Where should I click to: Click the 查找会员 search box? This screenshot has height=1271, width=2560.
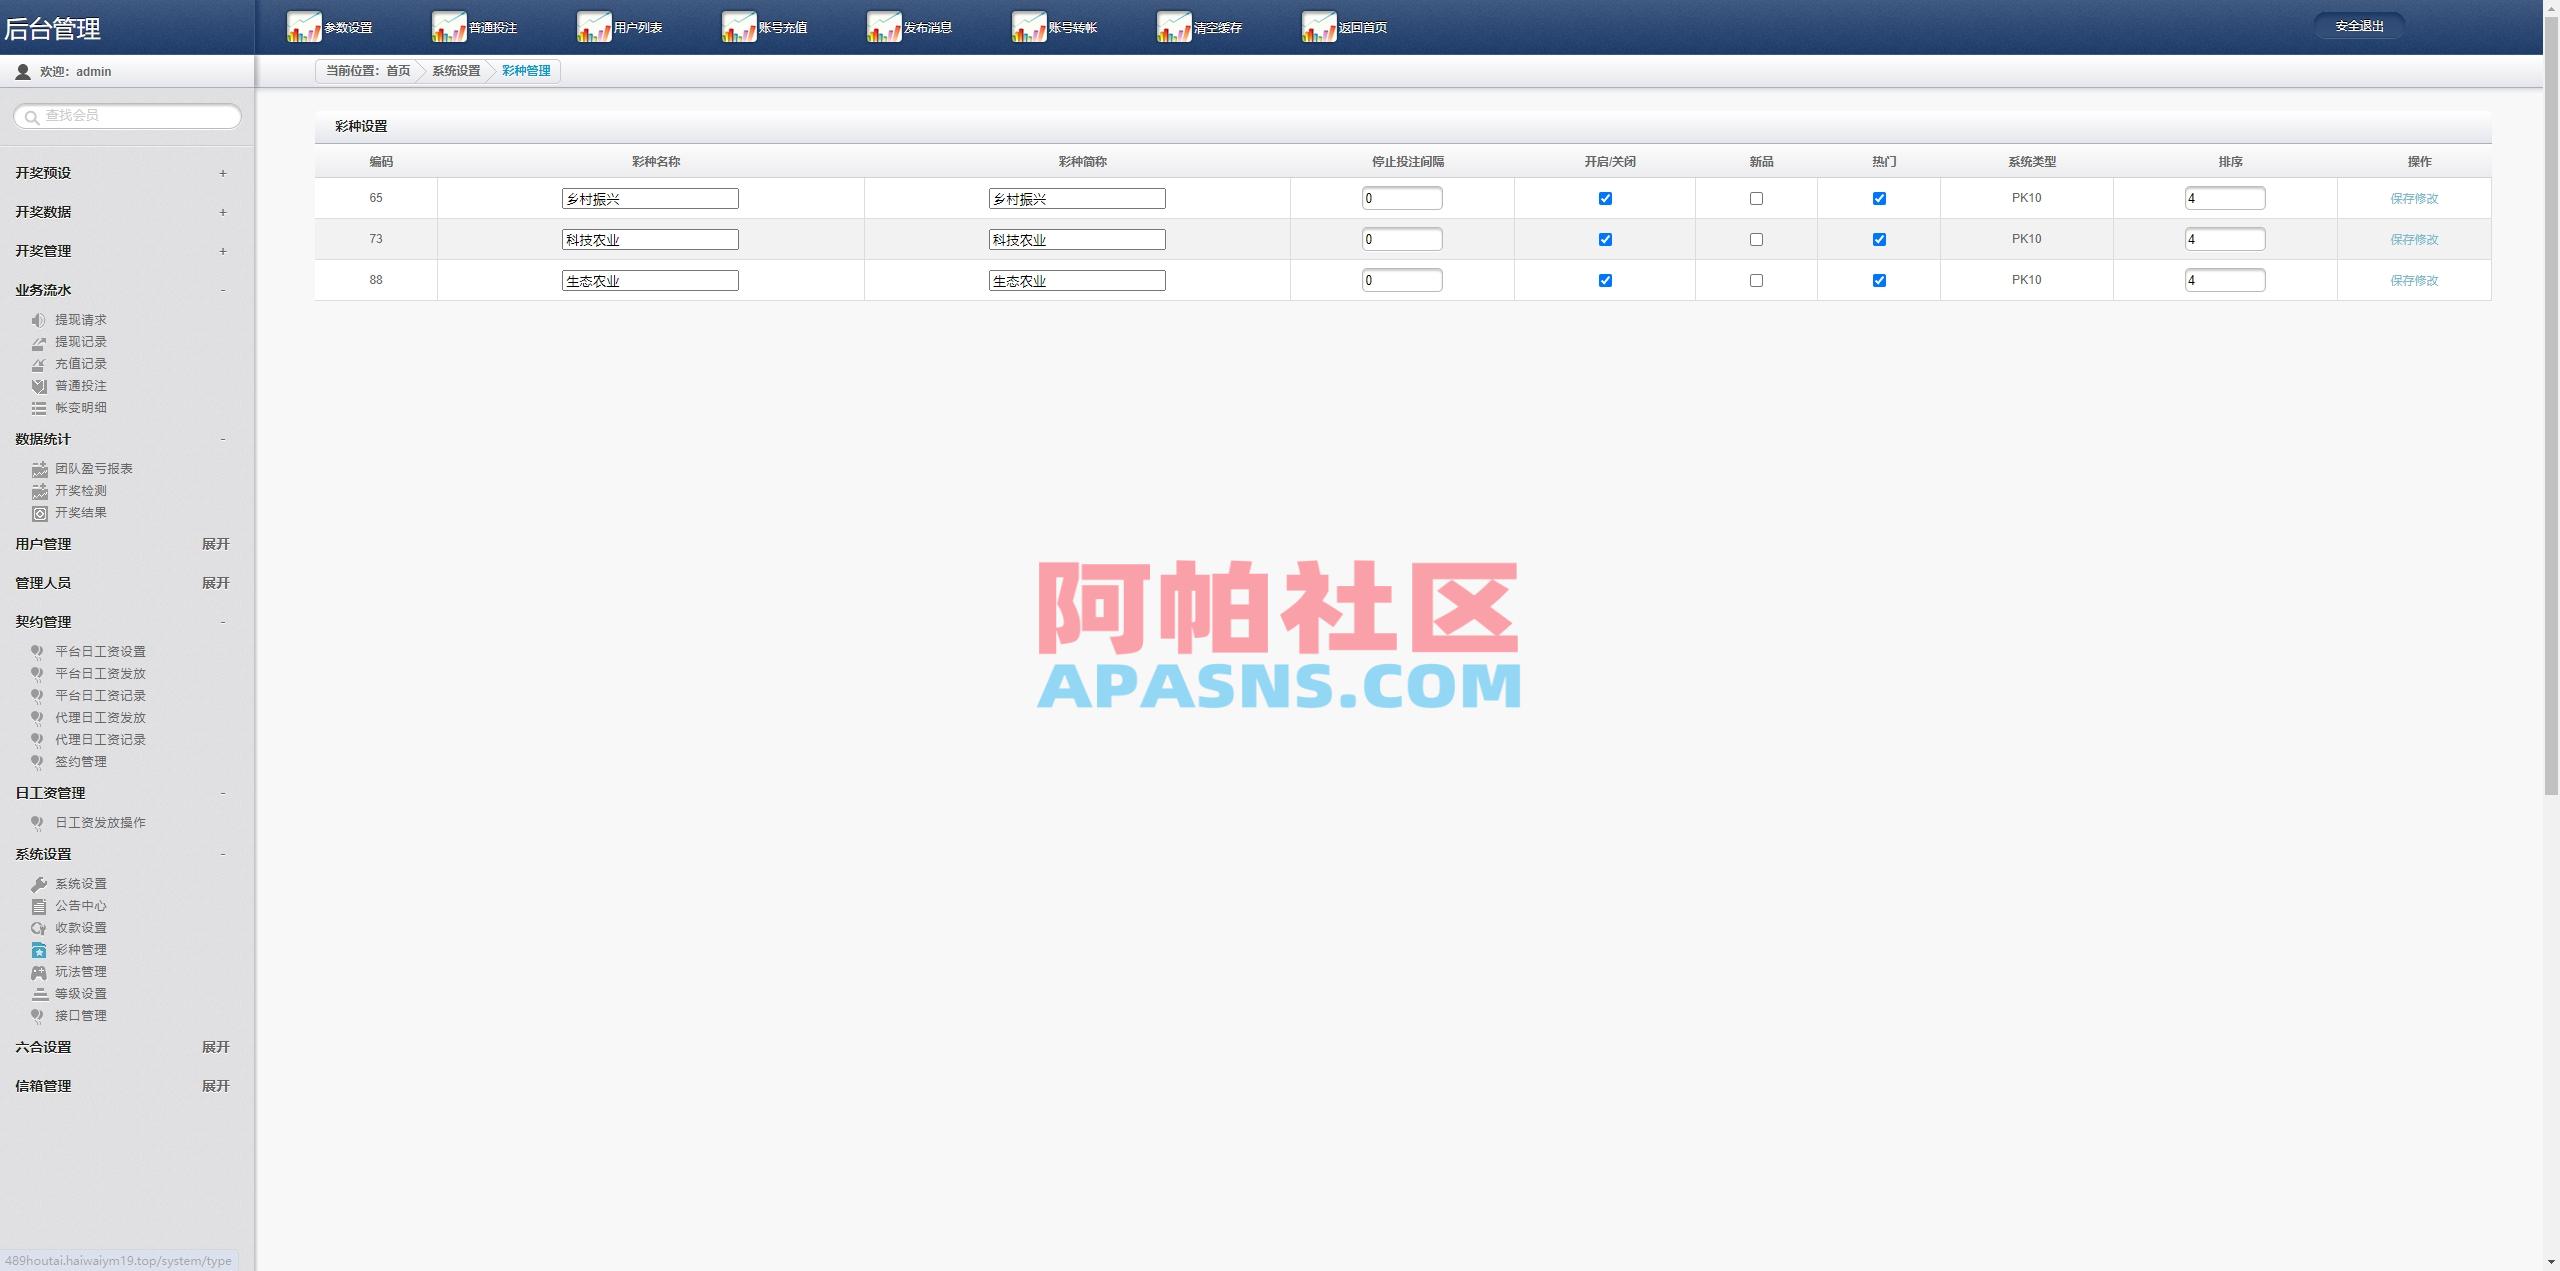coord(126,115)
